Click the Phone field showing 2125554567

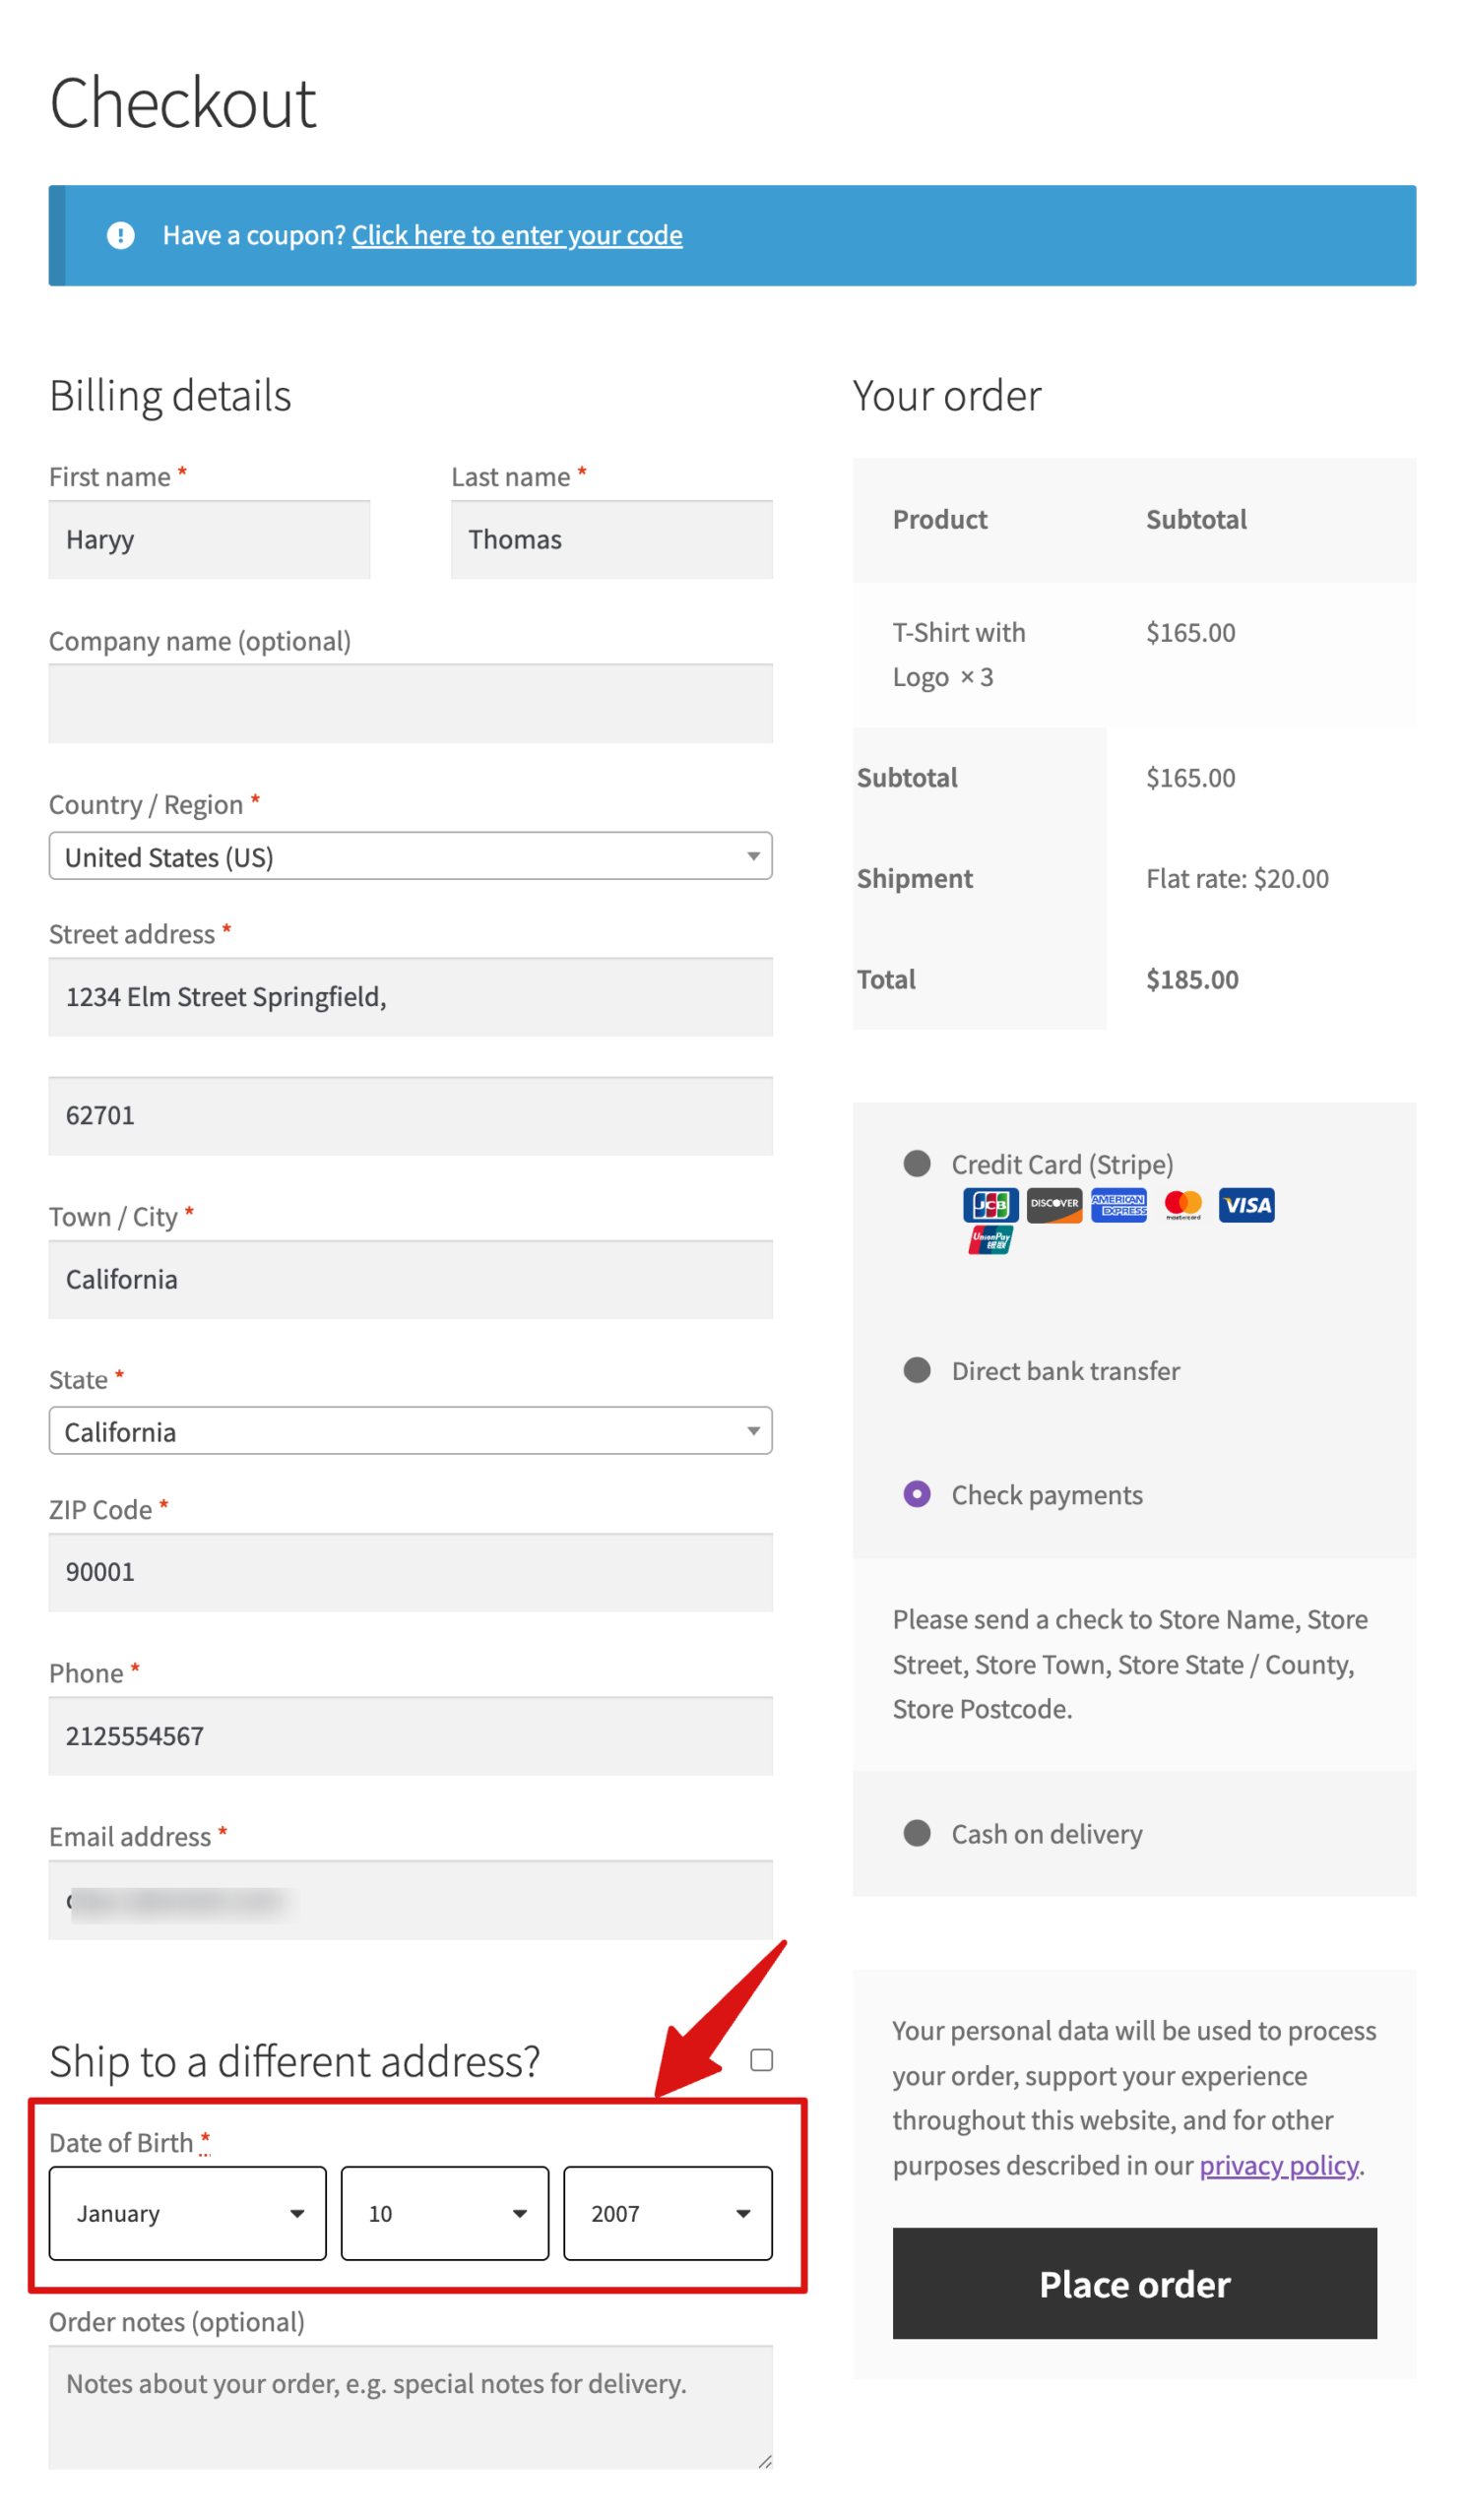point(410,1737)
